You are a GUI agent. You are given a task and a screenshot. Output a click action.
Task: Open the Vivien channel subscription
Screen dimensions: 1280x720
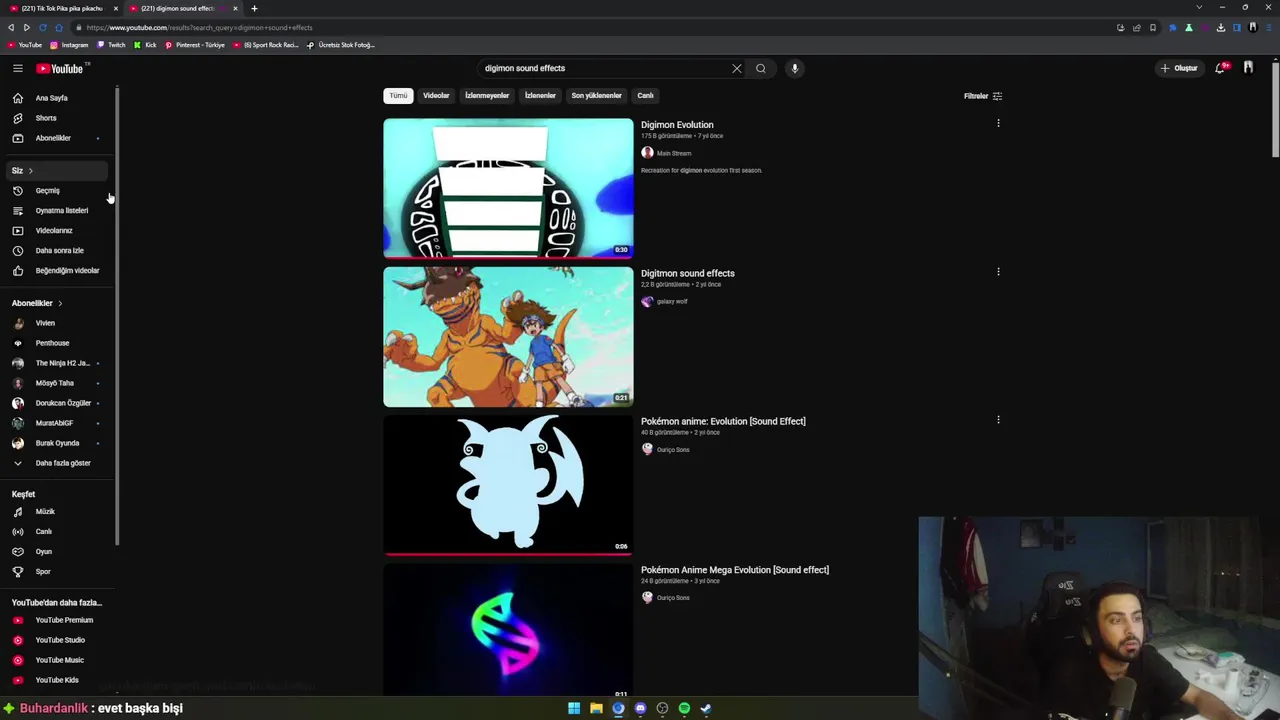56,323
